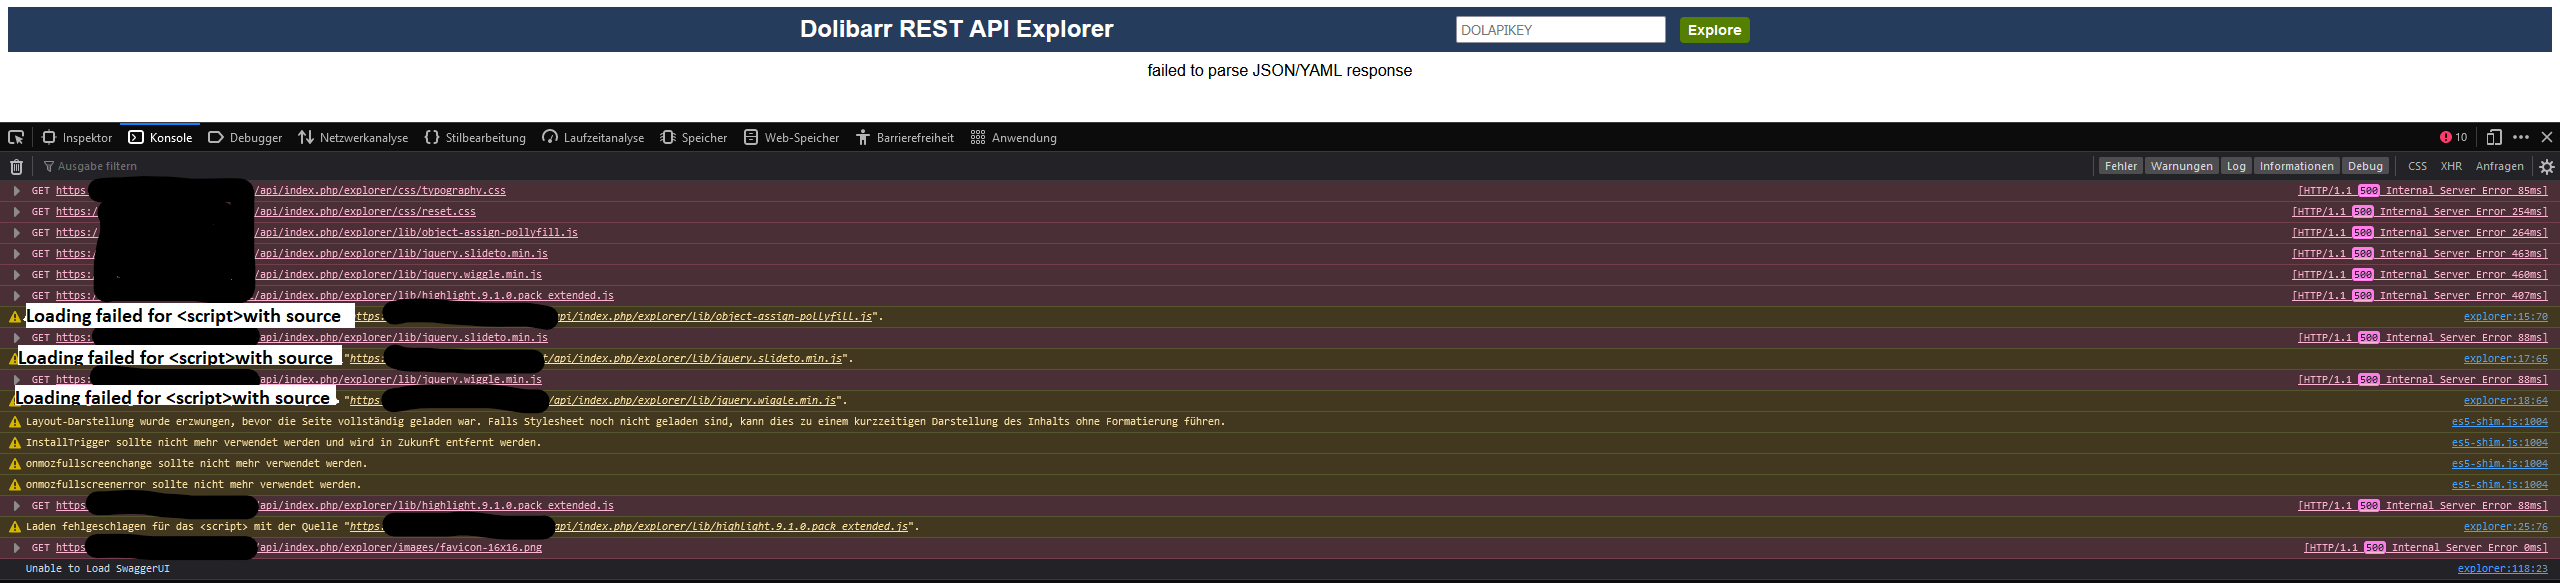The height and width of the screenshot is (583, 2560).
Task: Click the red error count badge showing 10
Action: pos(2453,137)
